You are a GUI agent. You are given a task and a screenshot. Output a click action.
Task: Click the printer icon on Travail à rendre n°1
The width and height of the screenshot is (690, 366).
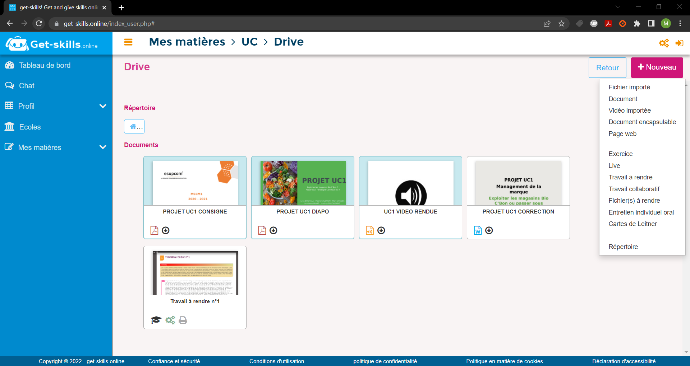pos(183,320)
